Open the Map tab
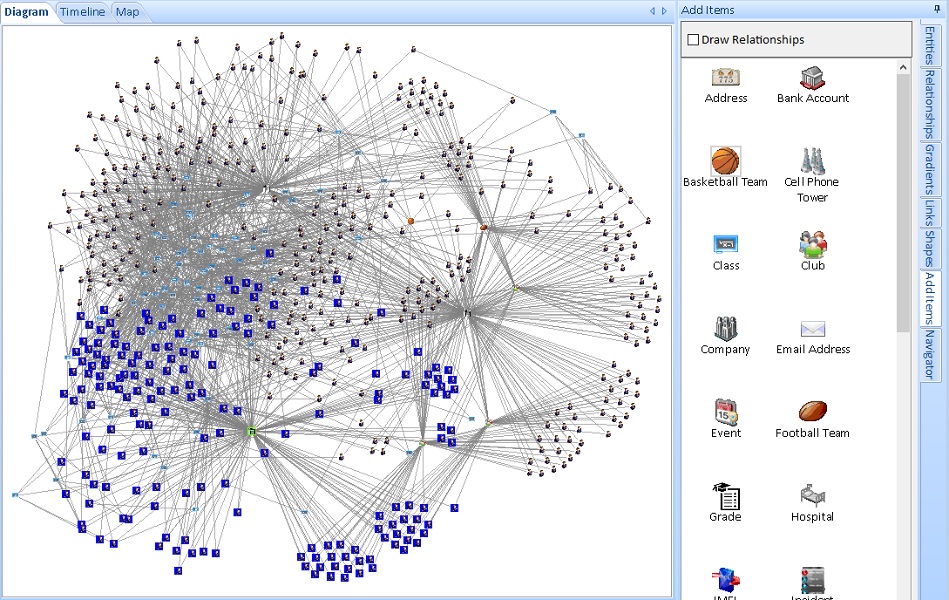949x600 pixels. coord(127,11)
